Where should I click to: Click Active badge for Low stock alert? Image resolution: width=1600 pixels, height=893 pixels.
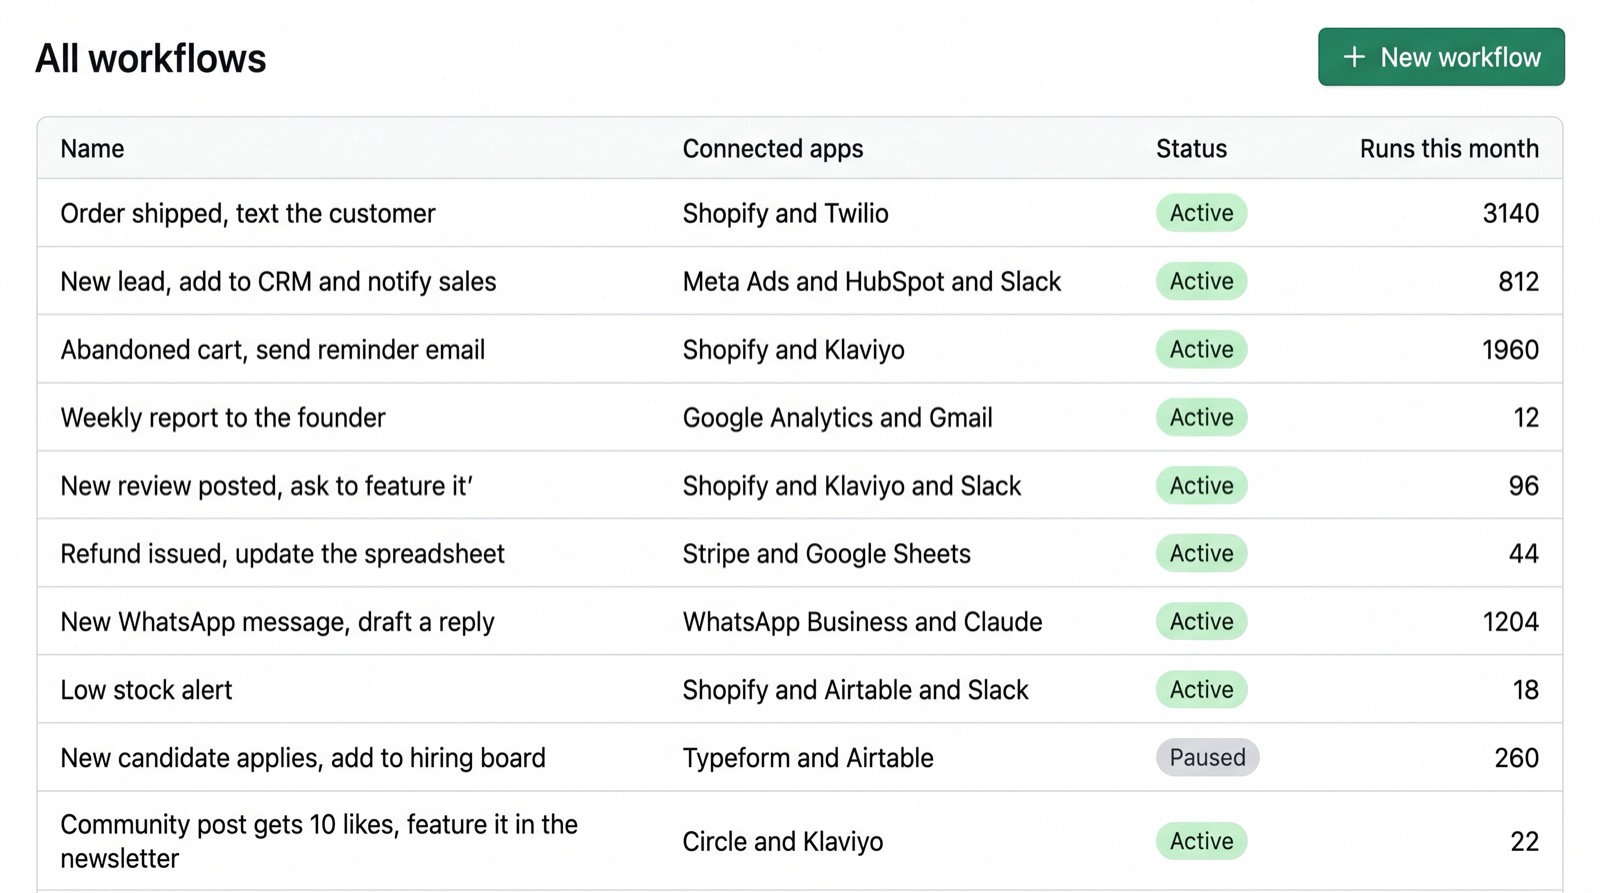point(1201,689)
